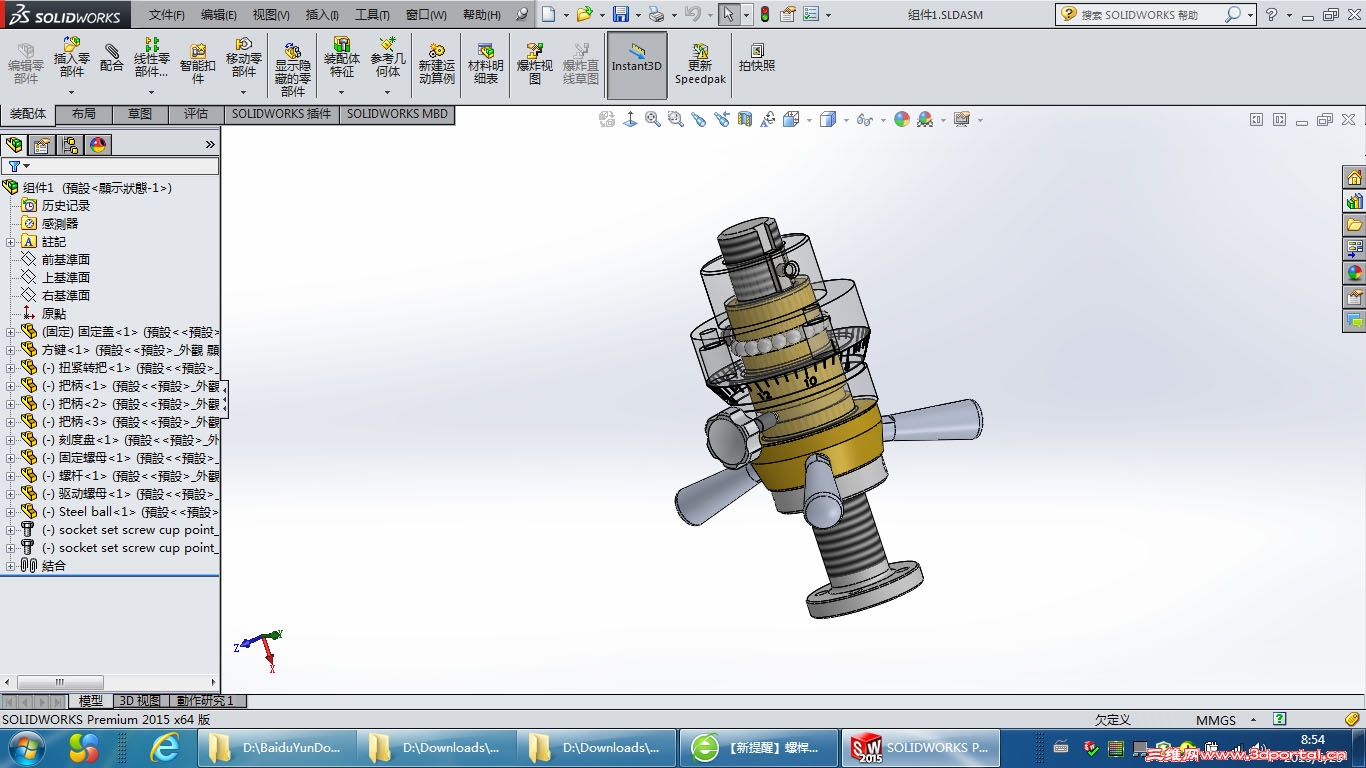Click the 材料明细表 bill of materials icon
The image size is (1366, 768).
point(486,64)
